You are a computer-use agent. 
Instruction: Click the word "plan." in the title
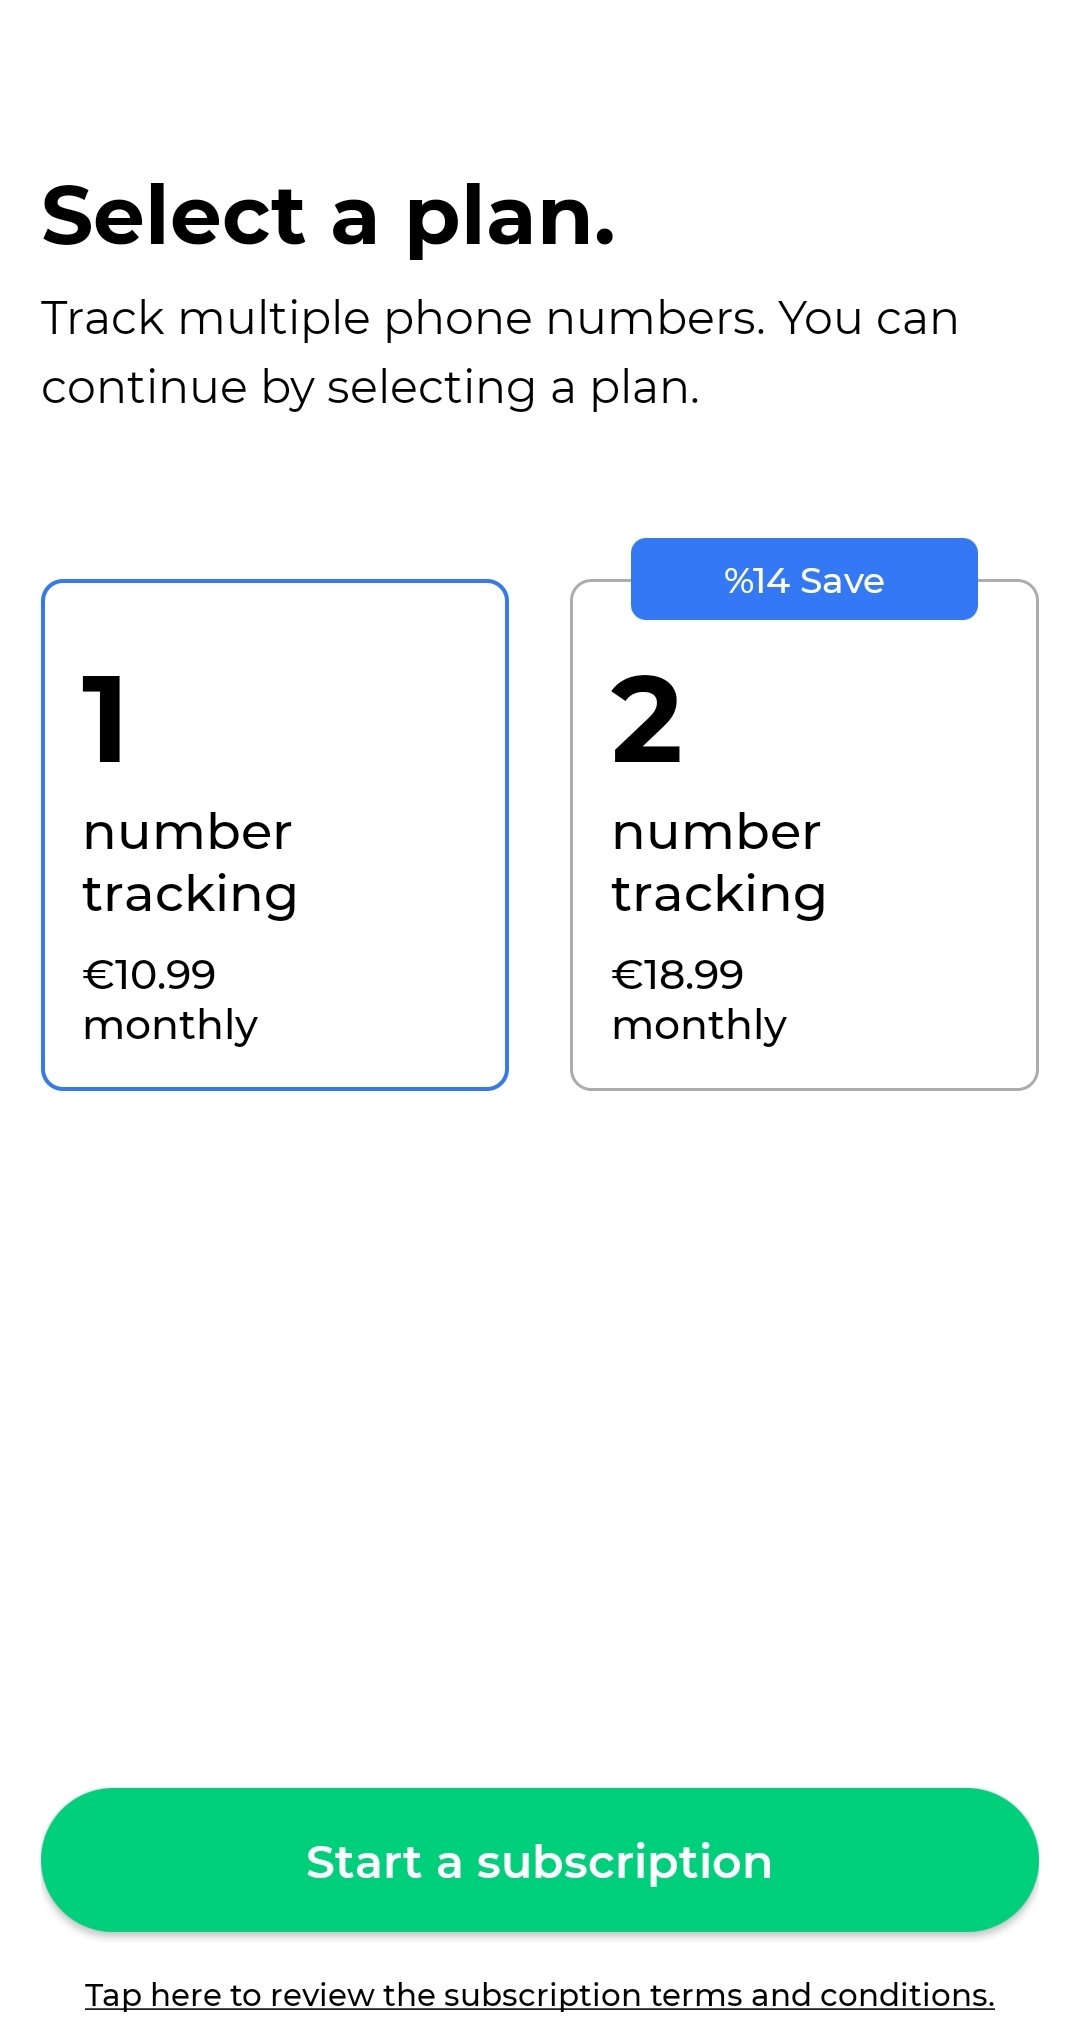510,218
